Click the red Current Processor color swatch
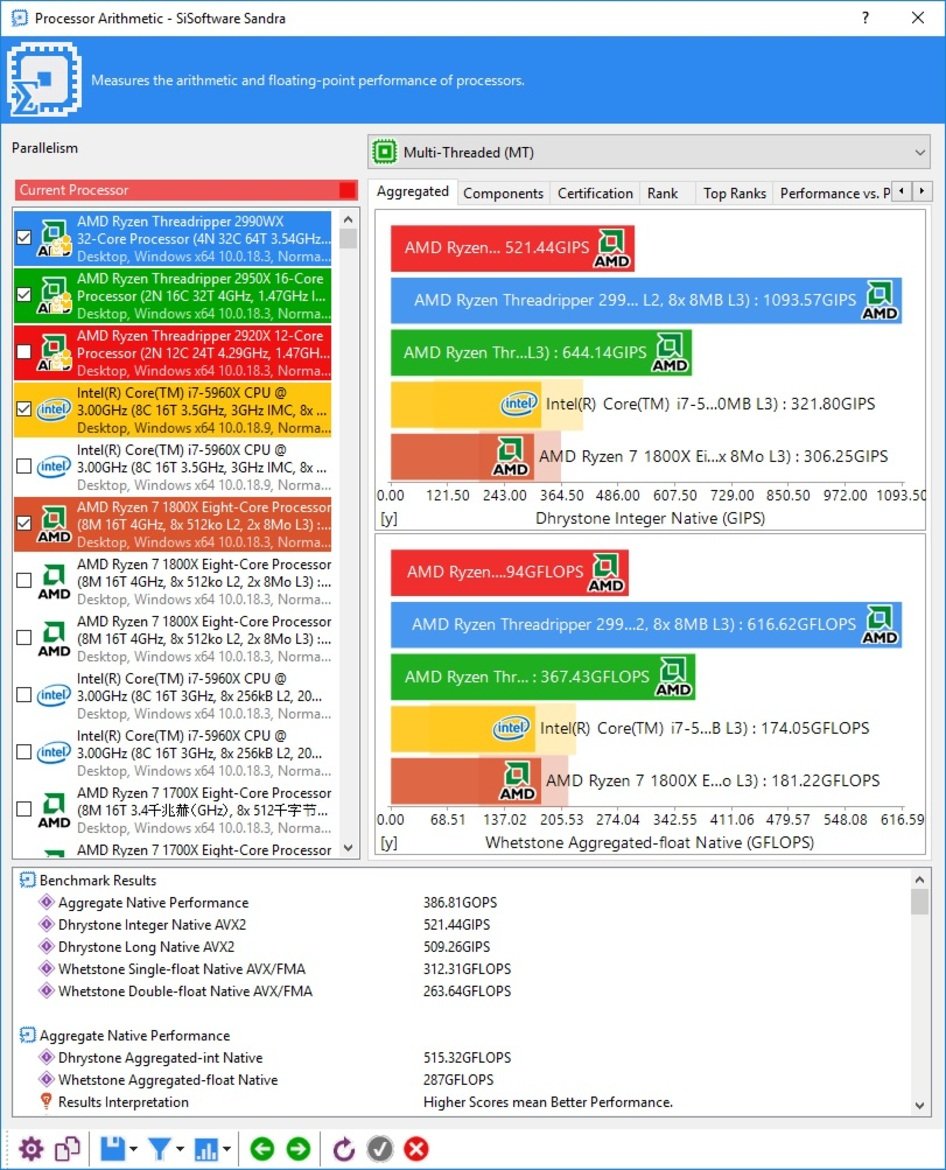Screen dimensions: 946x1170 point(347,190)
